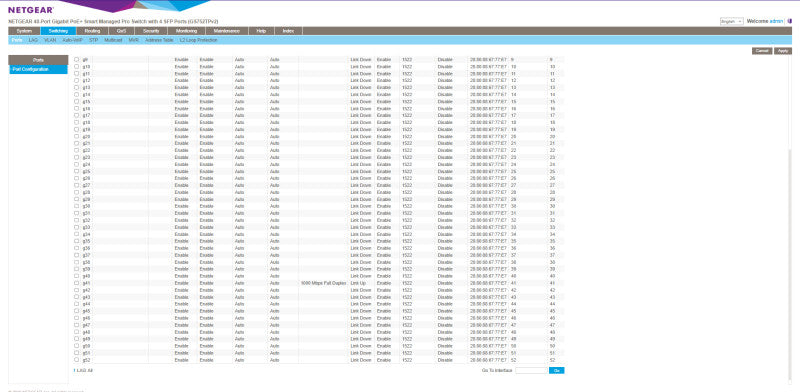Screen dimensions: 800x392
Task: Open the Maintenance tab
Action: coord(226,31)
